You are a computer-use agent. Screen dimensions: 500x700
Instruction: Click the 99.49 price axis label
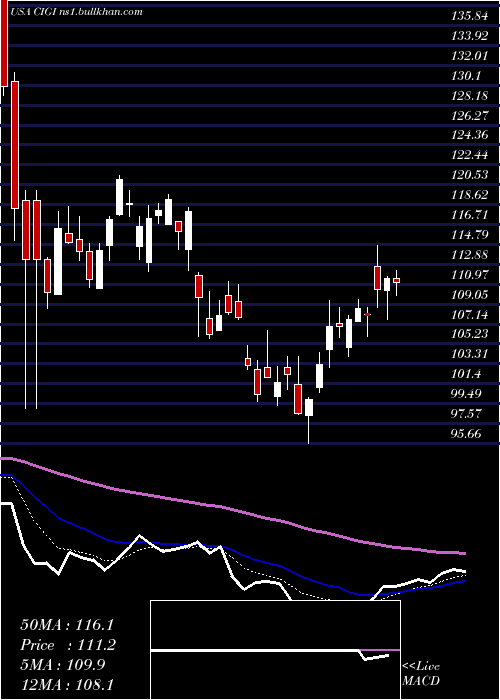point(466,393)
